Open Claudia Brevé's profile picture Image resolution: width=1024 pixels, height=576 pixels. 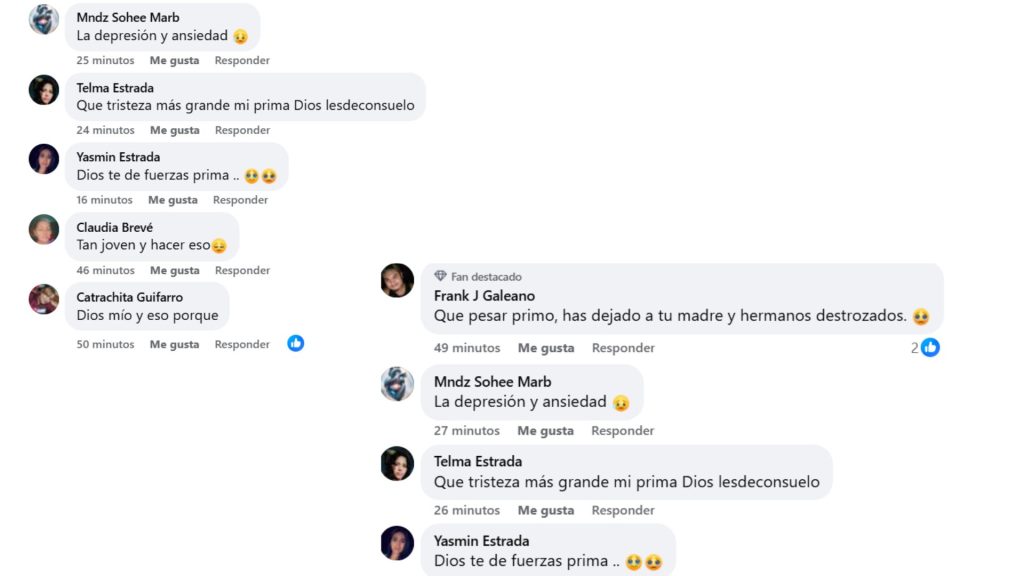tap(43, 230)
